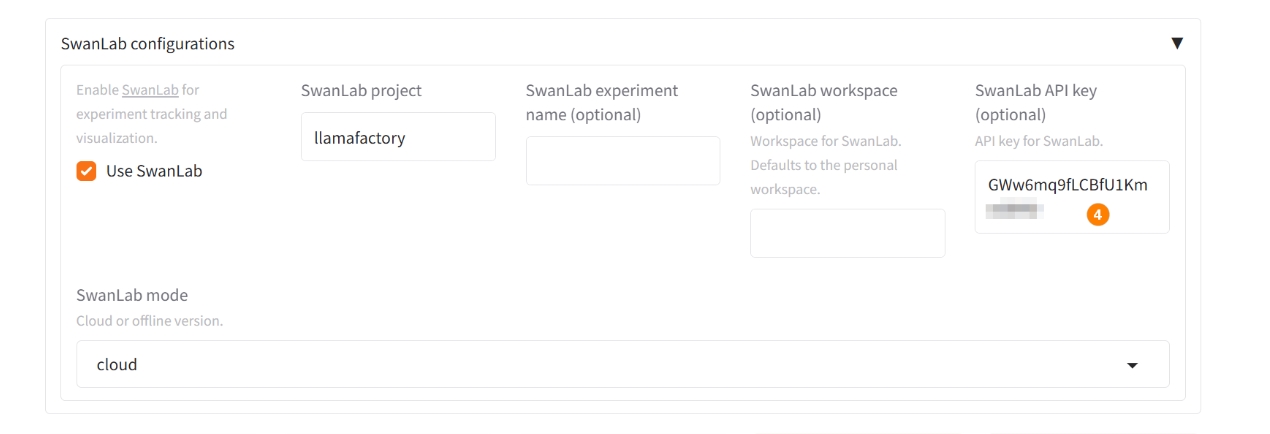Click the SwanLab experiment name (optional) label
The image size is (1270, 434).
tap(602, 102)
